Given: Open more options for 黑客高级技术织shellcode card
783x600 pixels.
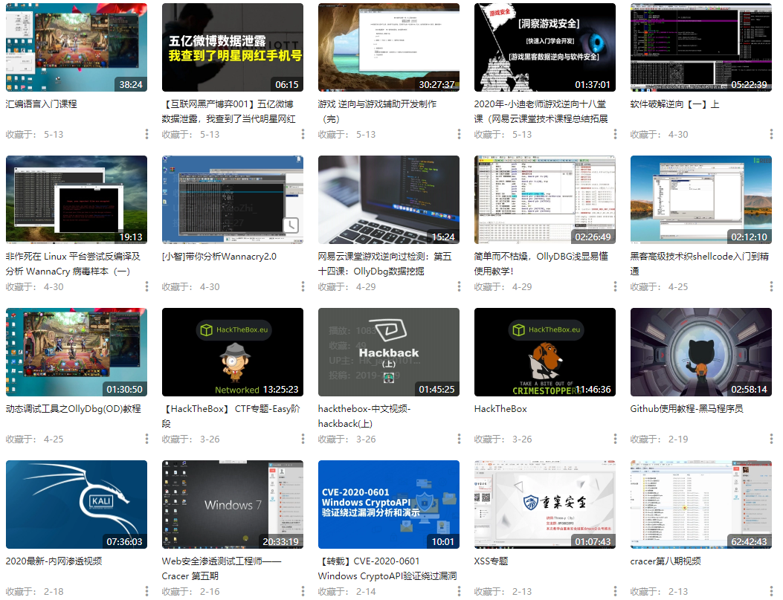Looking at the screenshot, I should point(771,287).
